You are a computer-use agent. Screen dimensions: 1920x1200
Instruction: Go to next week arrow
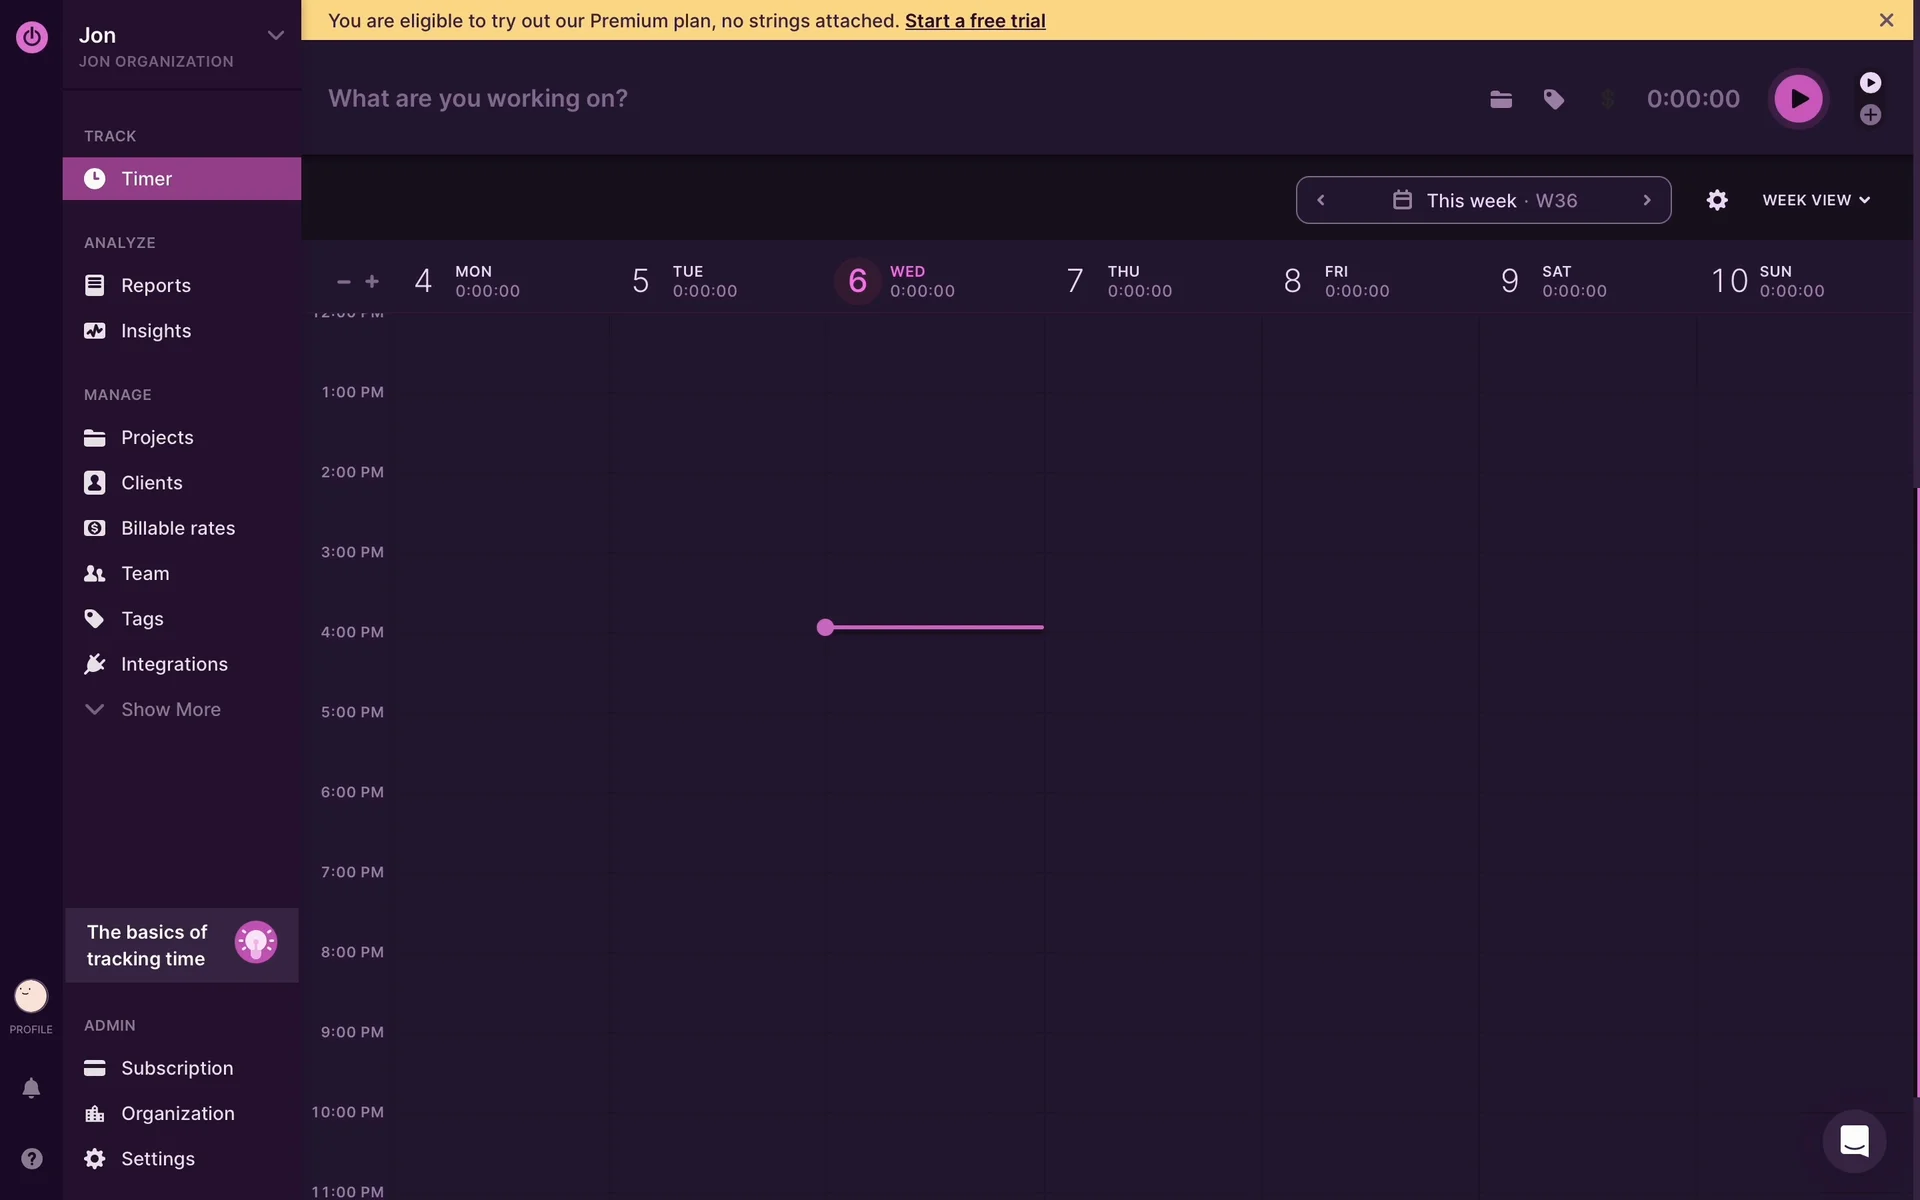click(x=1646, y=200)
